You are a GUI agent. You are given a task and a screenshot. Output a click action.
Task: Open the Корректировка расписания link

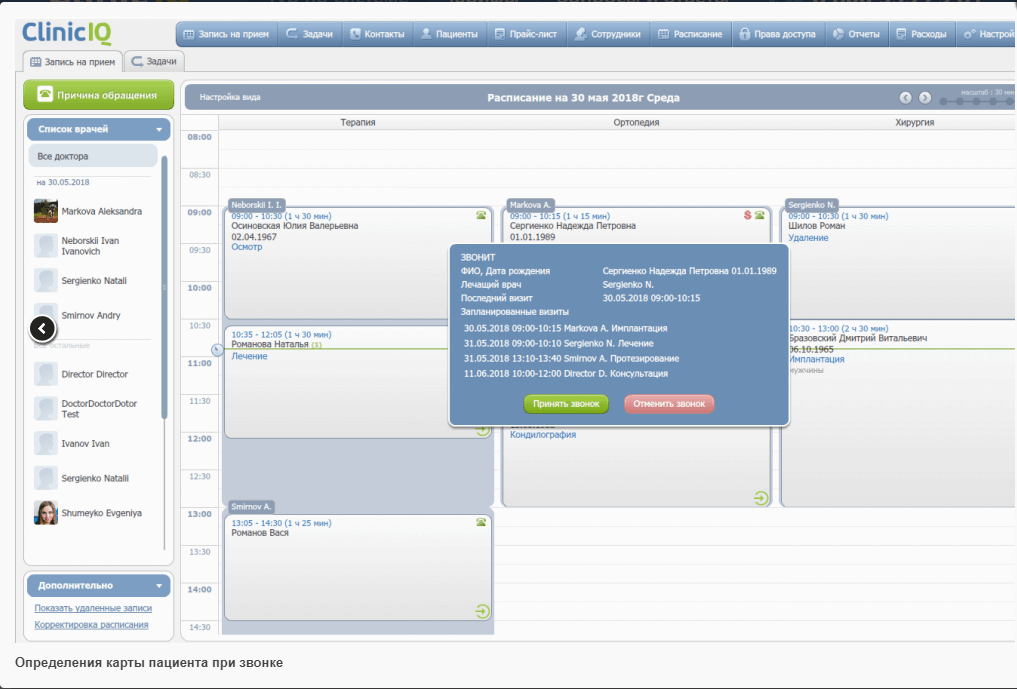(x=91, y=625)
